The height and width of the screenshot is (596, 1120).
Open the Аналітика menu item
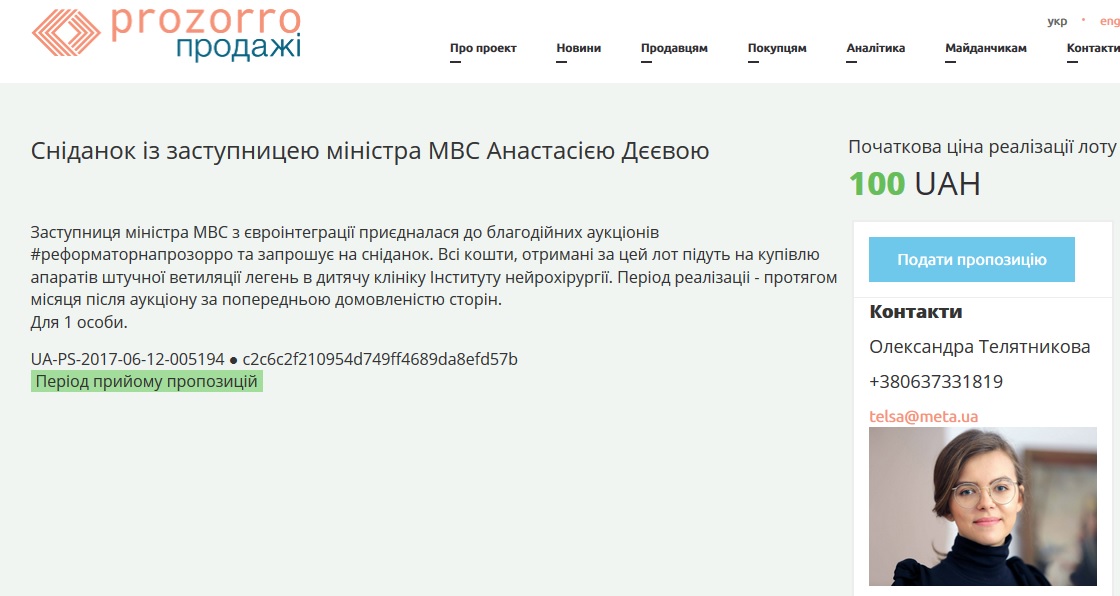876,48
